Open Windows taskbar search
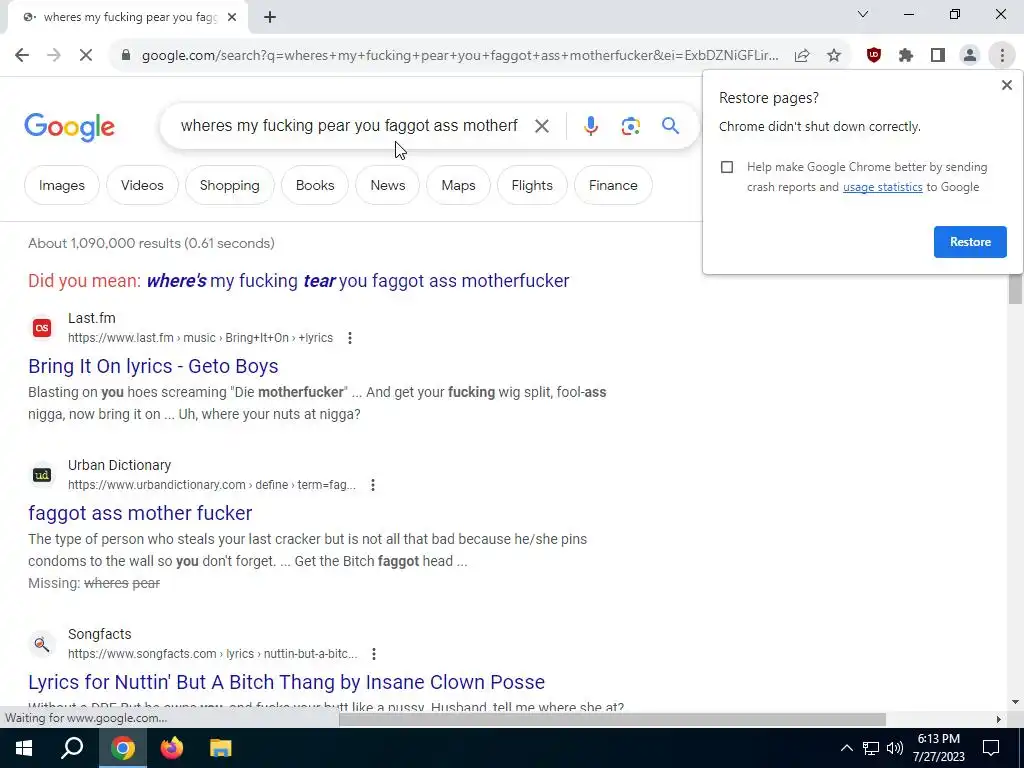This screenshot has width=1024, height=768. 72,748
